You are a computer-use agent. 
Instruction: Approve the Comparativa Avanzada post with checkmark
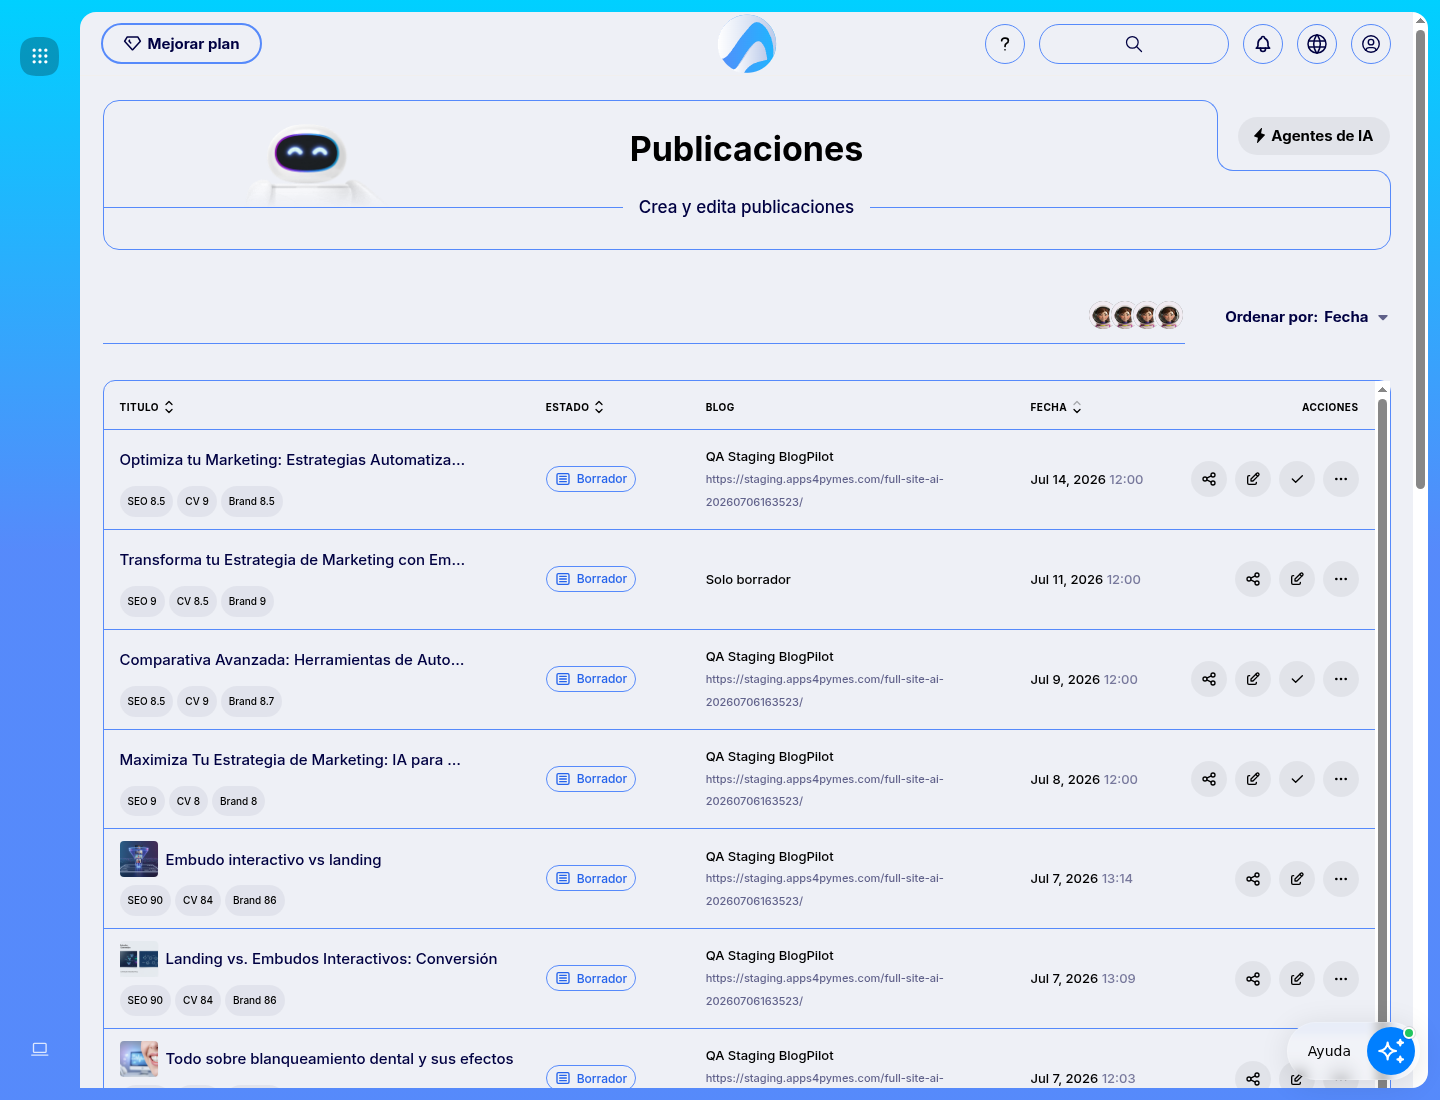(x=1297, y=679)
